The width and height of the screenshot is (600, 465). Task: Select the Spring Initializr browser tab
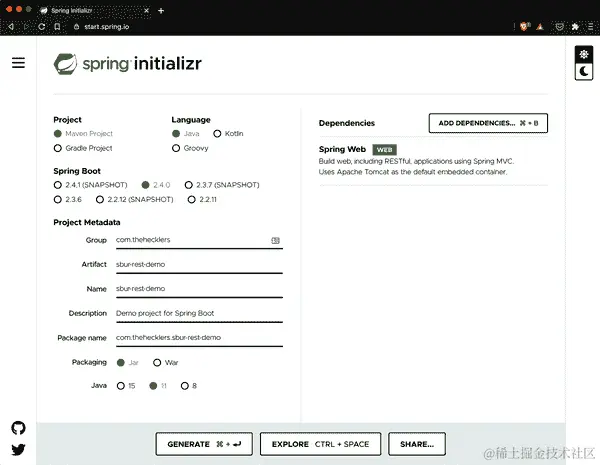tap(95, 11)
